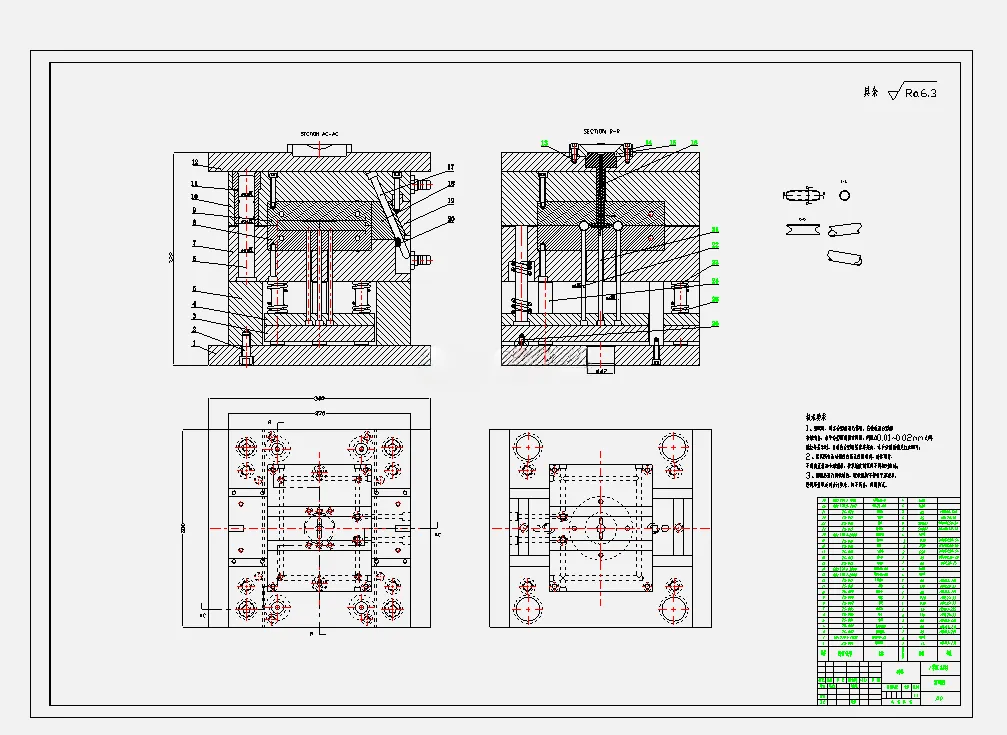The width and height of the screenshot is (1007, 735).
Task: Click green callout number 25
Action: [715, 300]
